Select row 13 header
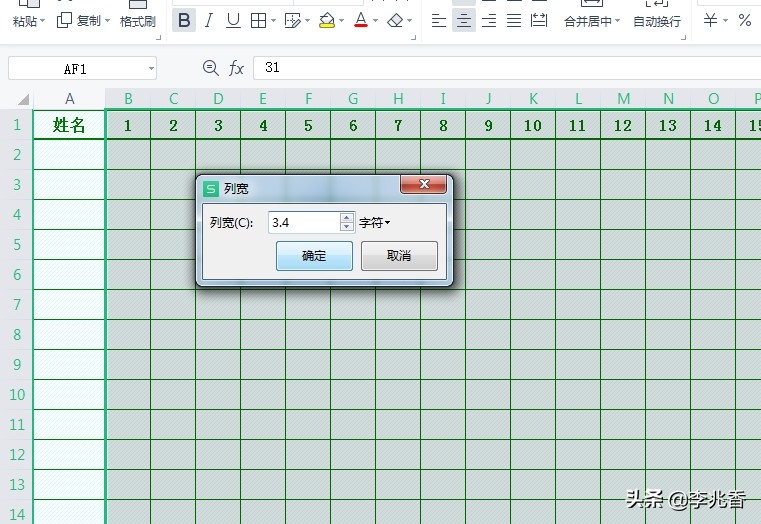Image resolution: width=761 pixels, height=524 pixels. (17, 484)
